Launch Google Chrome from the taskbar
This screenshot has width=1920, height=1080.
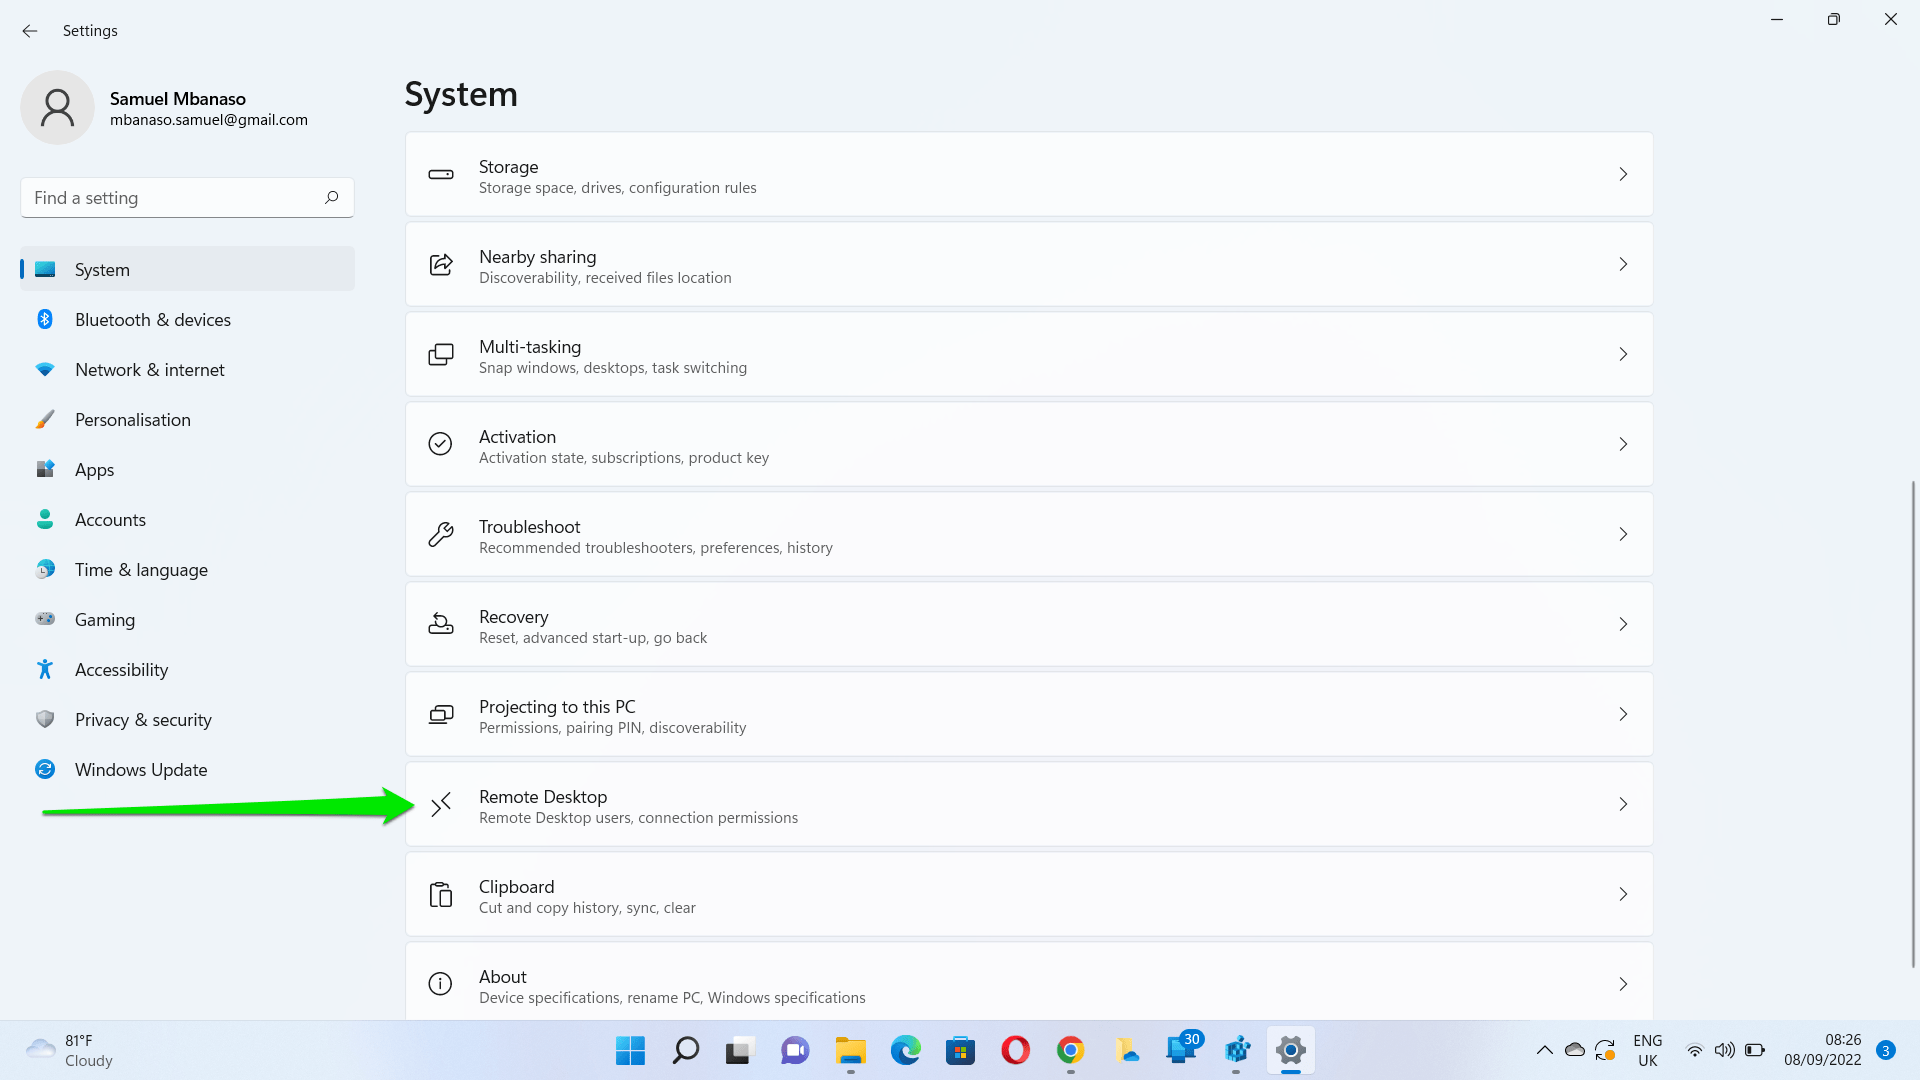(x=1070, y=1051)
